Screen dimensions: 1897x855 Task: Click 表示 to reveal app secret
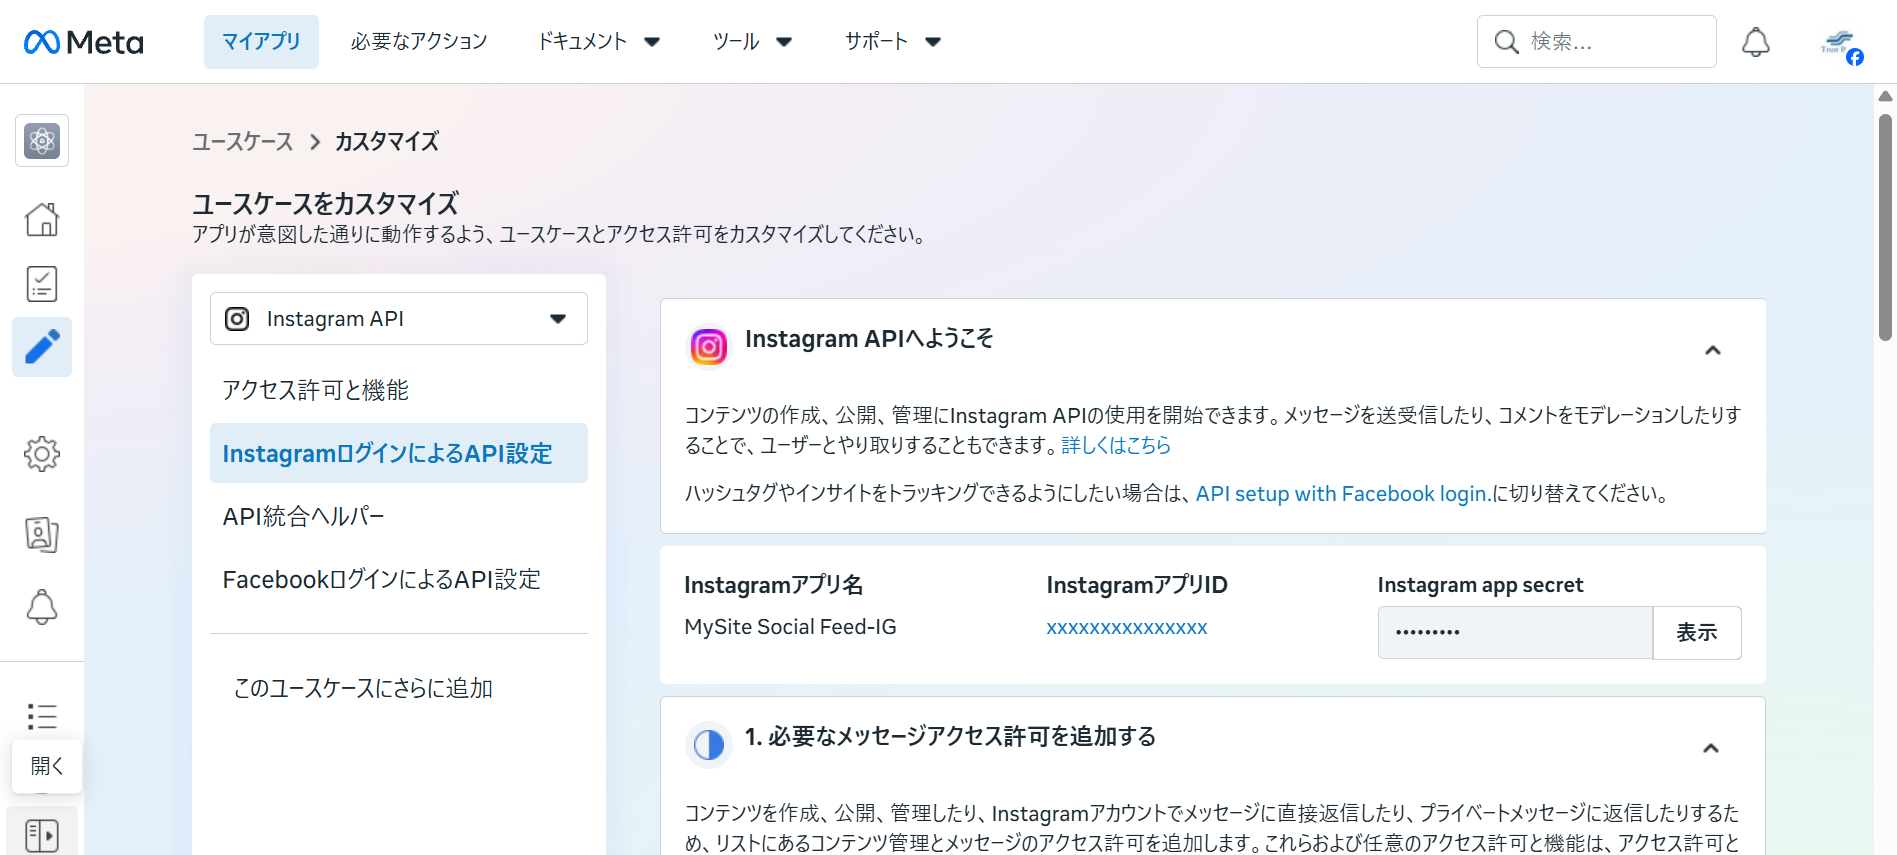click(x=1697, y=632)
